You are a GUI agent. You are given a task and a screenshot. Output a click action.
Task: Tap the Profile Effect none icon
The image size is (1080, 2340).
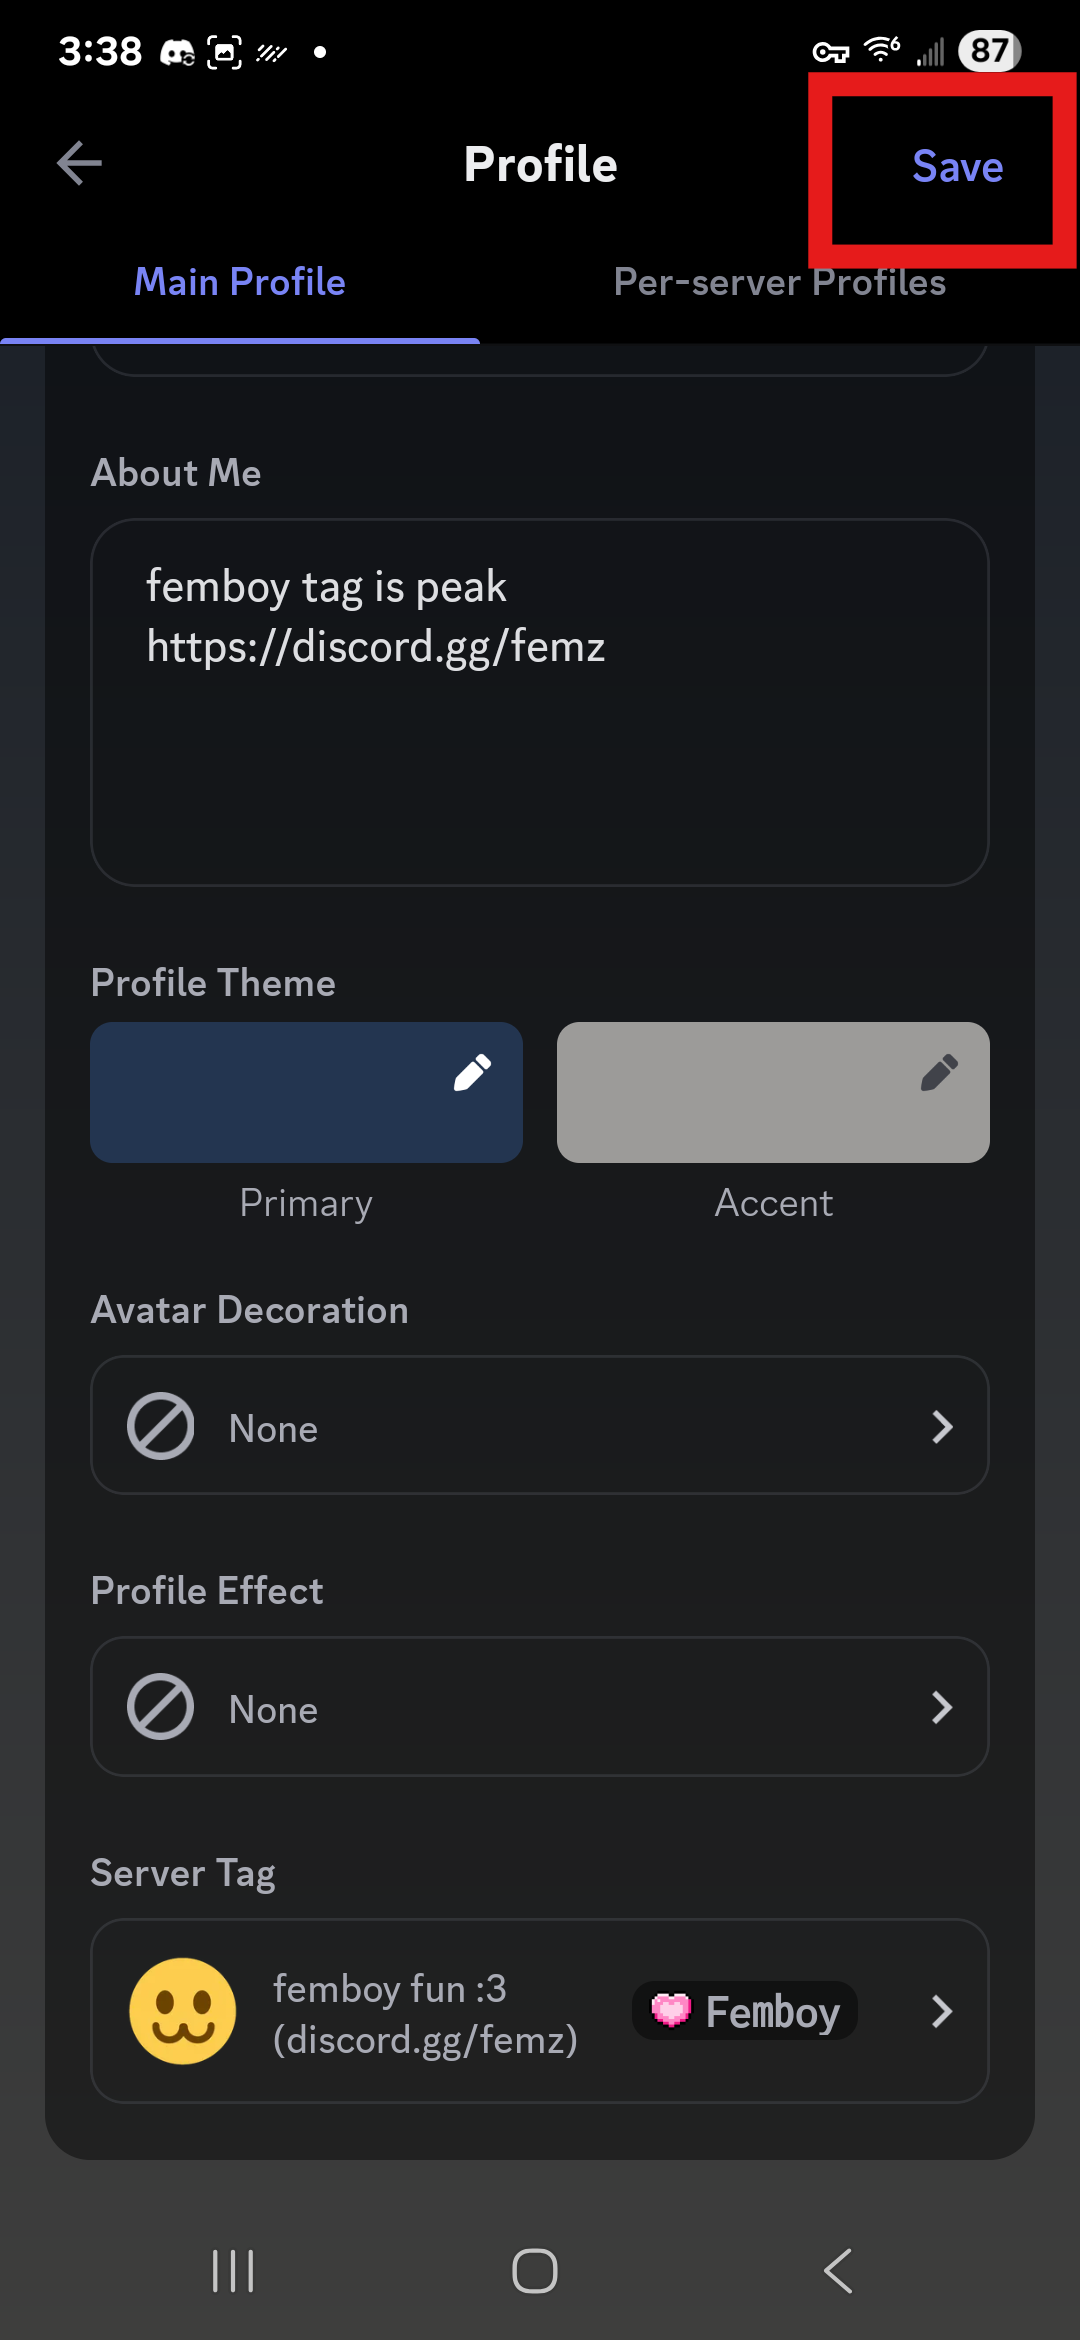160,1707
